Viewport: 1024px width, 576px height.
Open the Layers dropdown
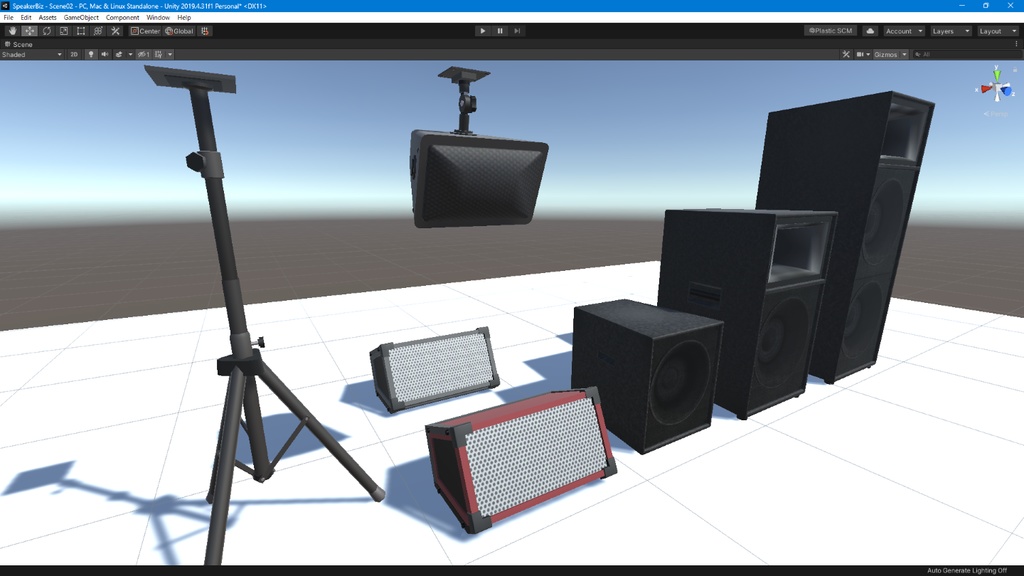pos(951,31)
